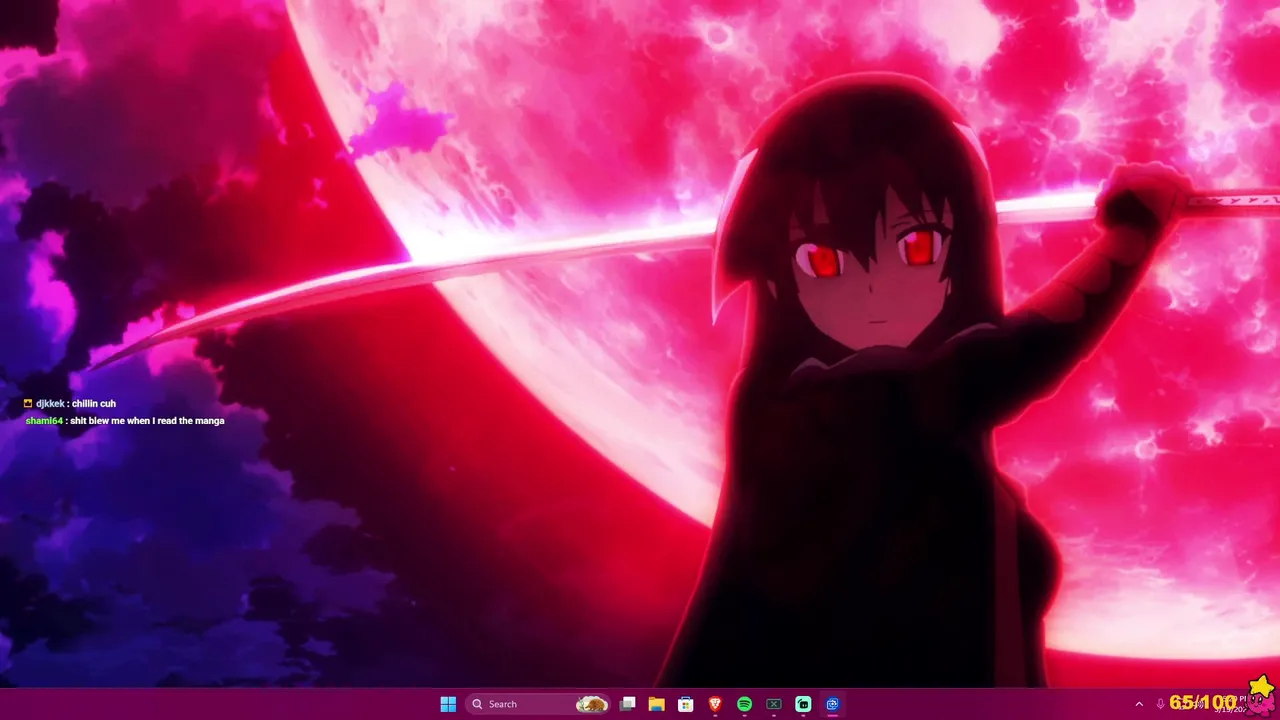Open the dark X-icon app in taskbar
This screenshot has height=720, width=1280.
click(774, 704)
